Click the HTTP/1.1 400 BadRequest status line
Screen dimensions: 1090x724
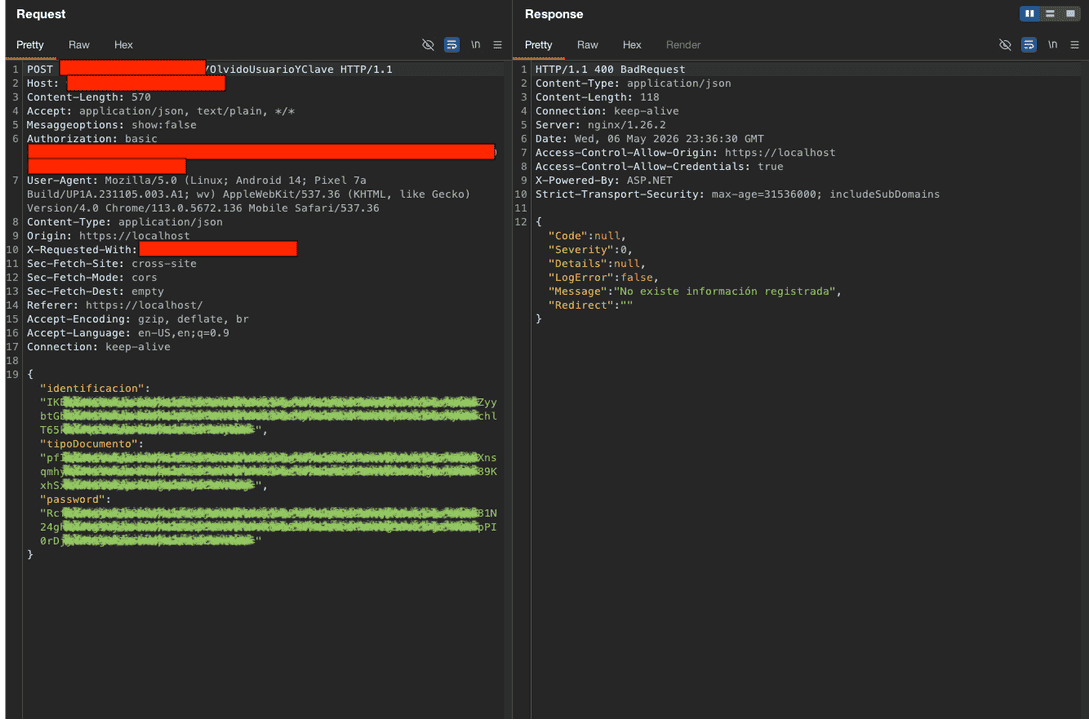[x=610, y=70]
